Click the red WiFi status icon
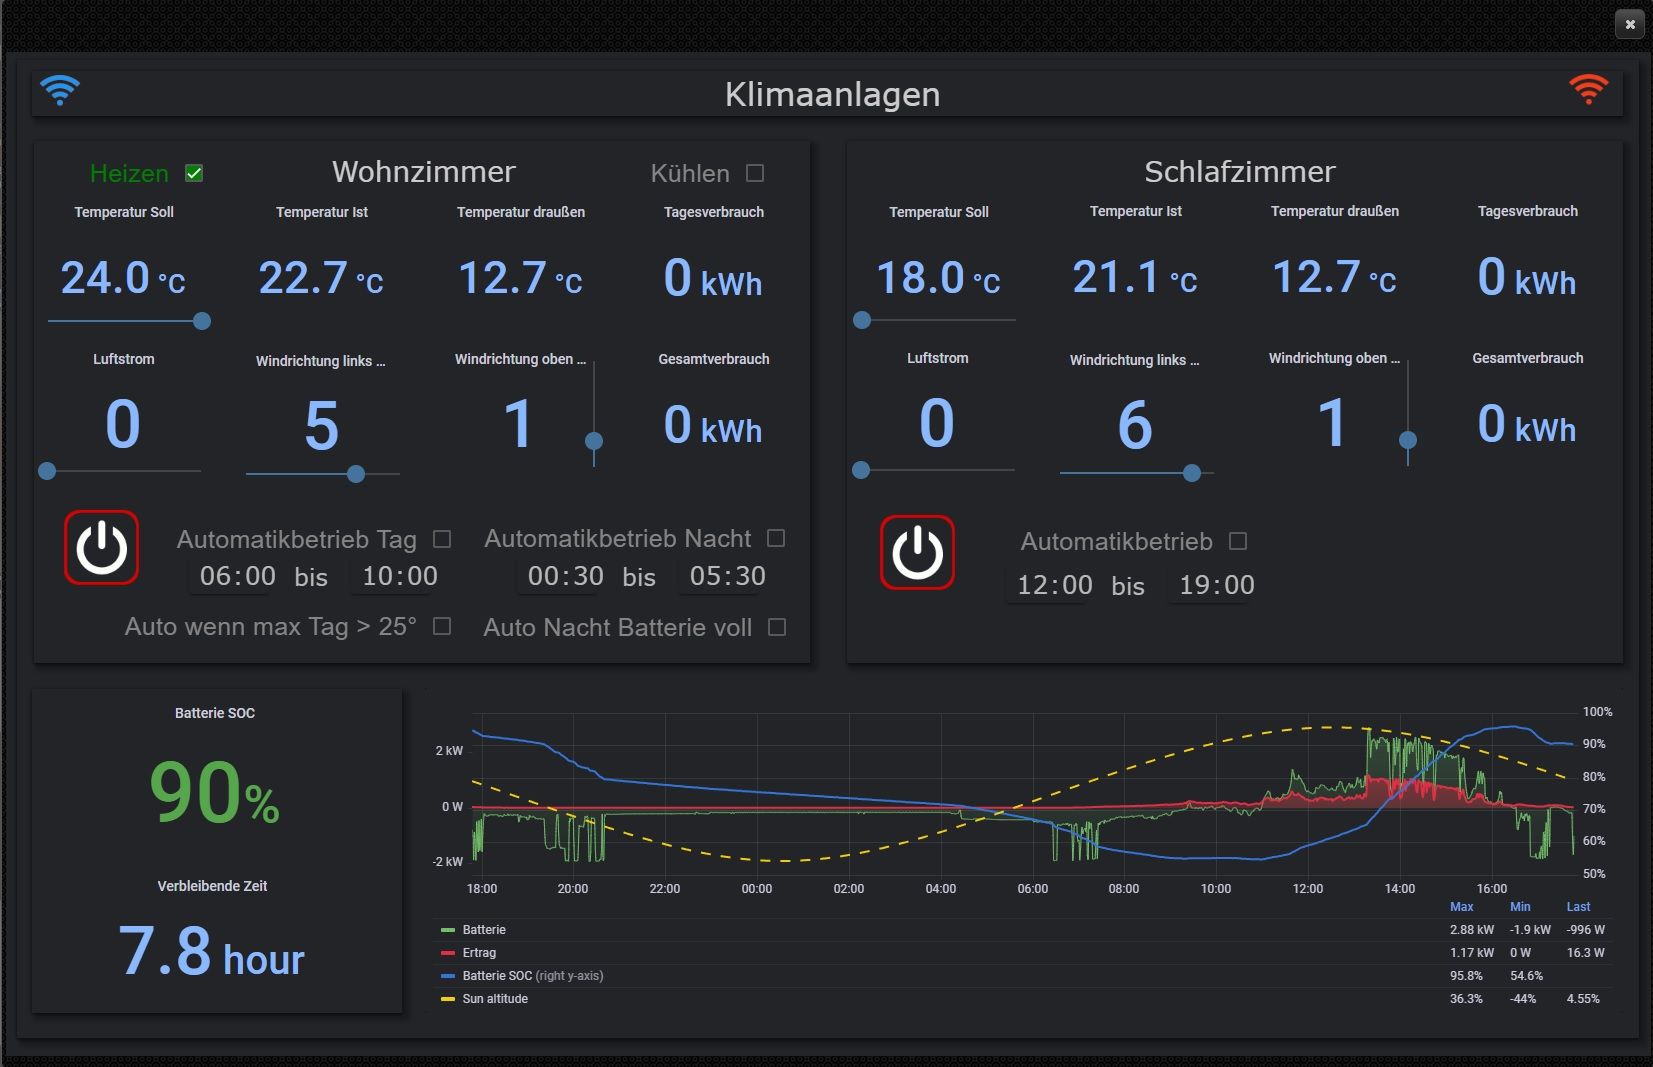 click(x=1588, y=89)
